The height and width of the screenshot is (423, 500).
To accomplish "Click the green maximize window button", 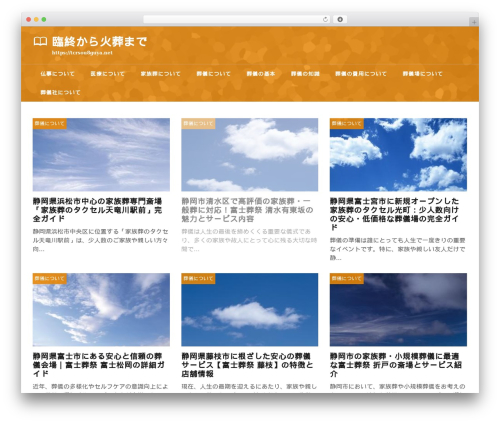I will tap(44, 19).
